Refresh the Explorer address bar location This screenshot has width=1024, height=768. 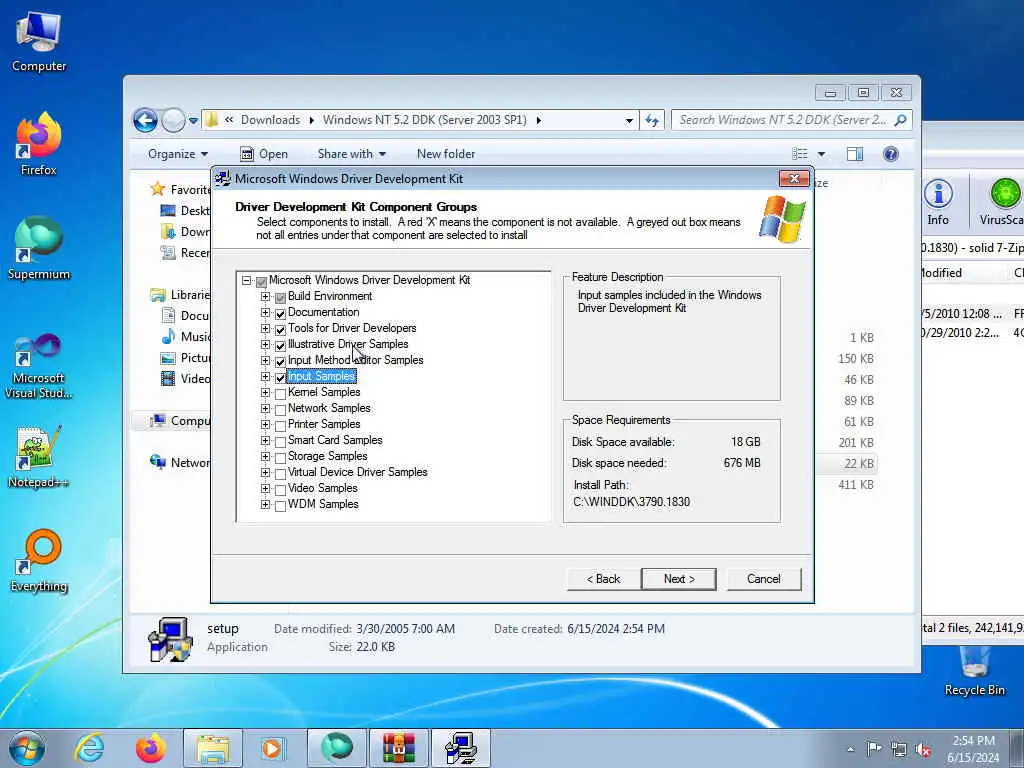tap(652, 120)
